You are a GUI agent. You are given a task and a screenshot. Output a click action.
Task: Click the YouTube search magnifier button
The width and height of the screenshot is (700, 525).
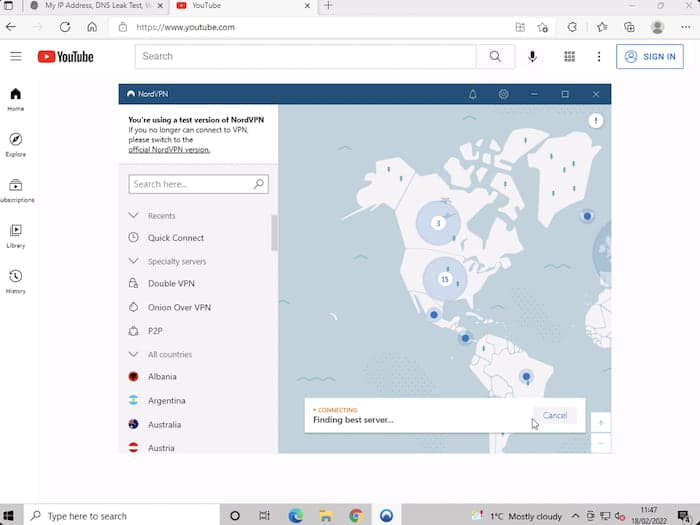495,56
